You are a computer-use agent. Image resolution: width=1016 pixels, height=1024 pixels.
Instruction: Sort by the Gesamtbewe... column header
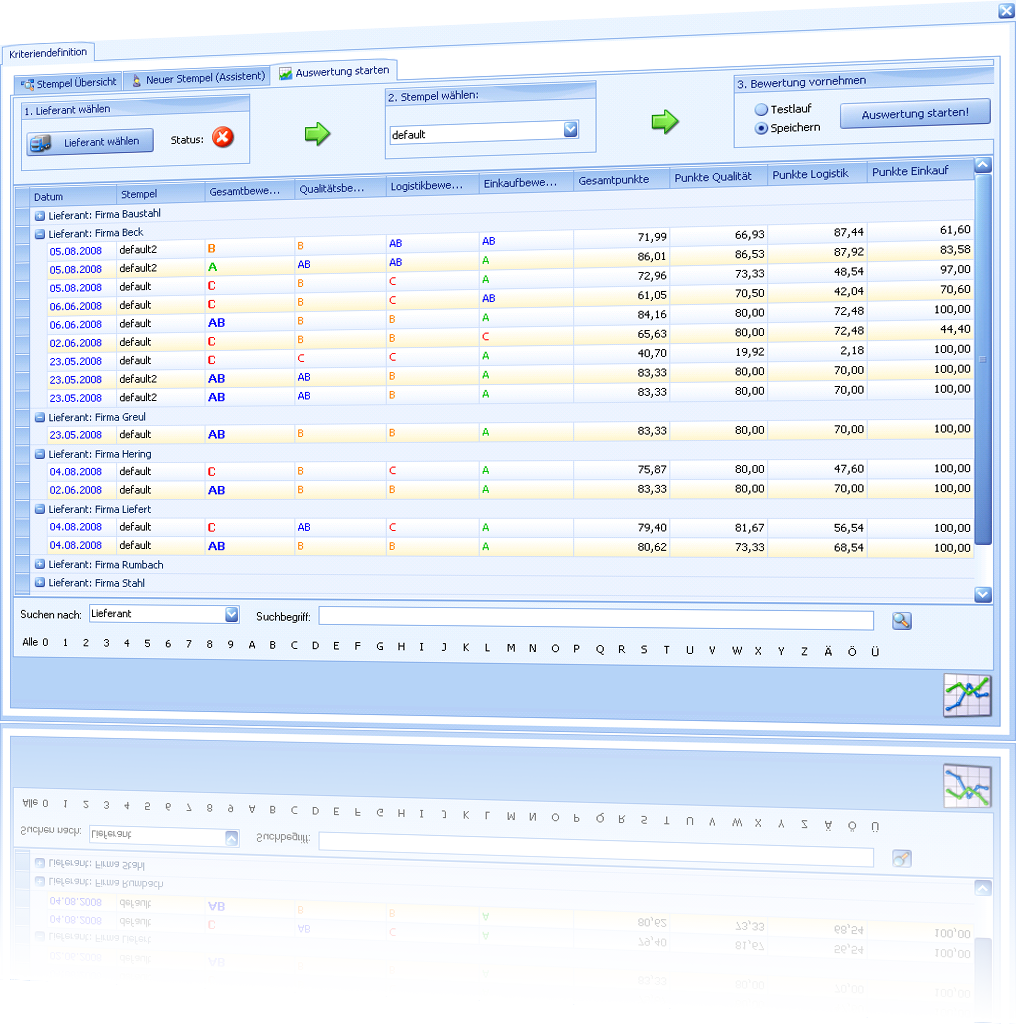[x=249, y=191]
